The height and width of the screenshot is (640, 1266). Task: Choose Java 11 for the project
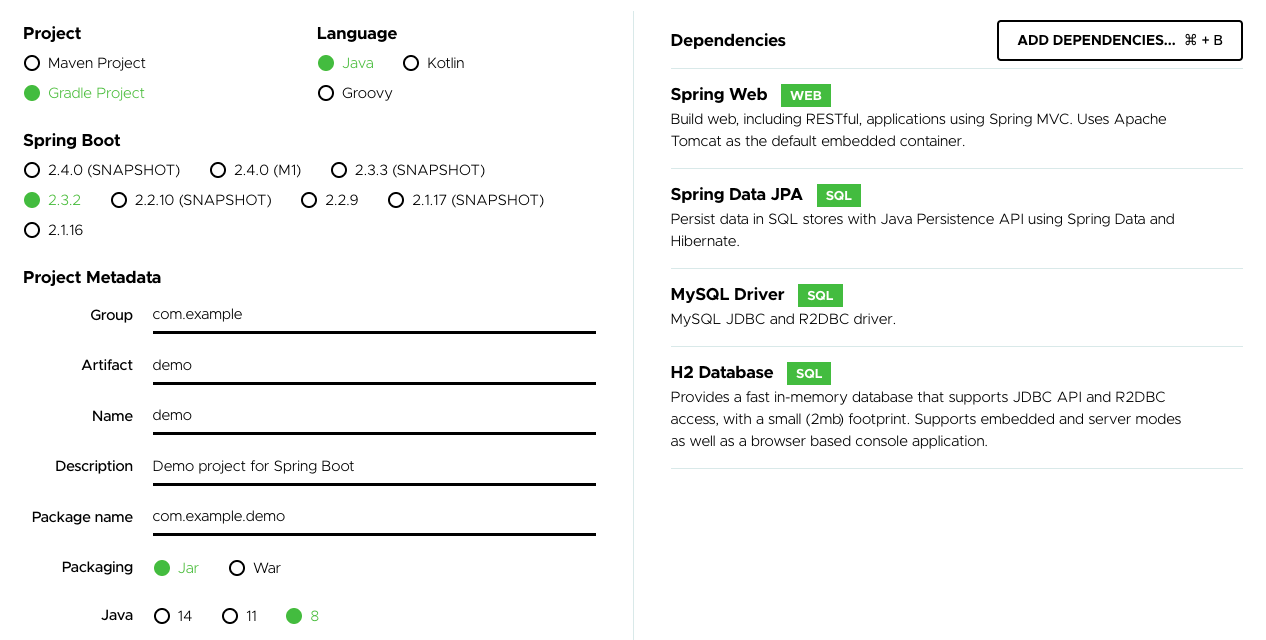(x=231, y=616)
